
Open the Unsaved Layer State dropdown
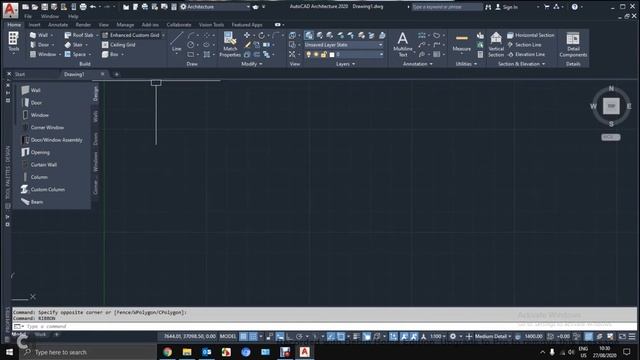pos(343,45)
